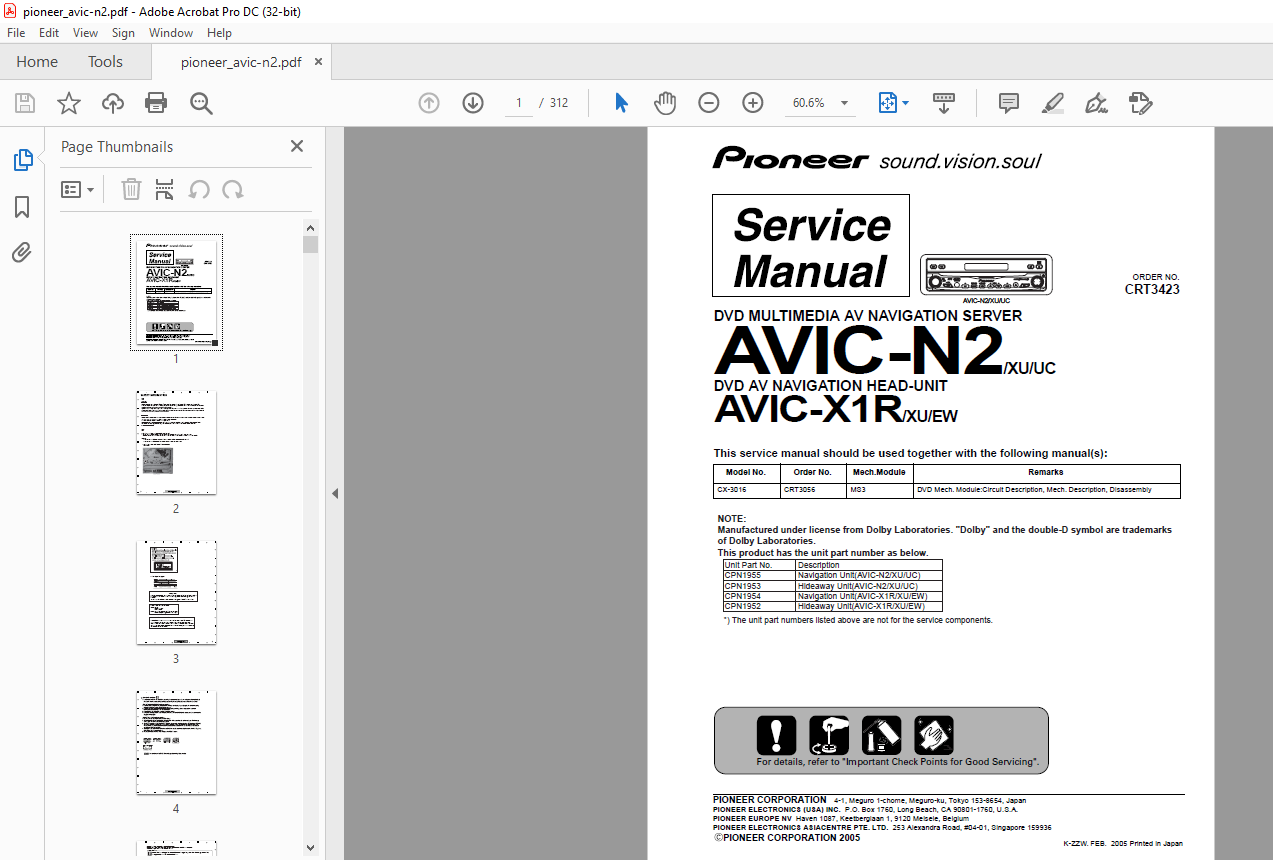Click thumbnail scrollbar down arrow
Image resolution: width=1273 pixels, height=860 pixels.
tap(311, 847)
